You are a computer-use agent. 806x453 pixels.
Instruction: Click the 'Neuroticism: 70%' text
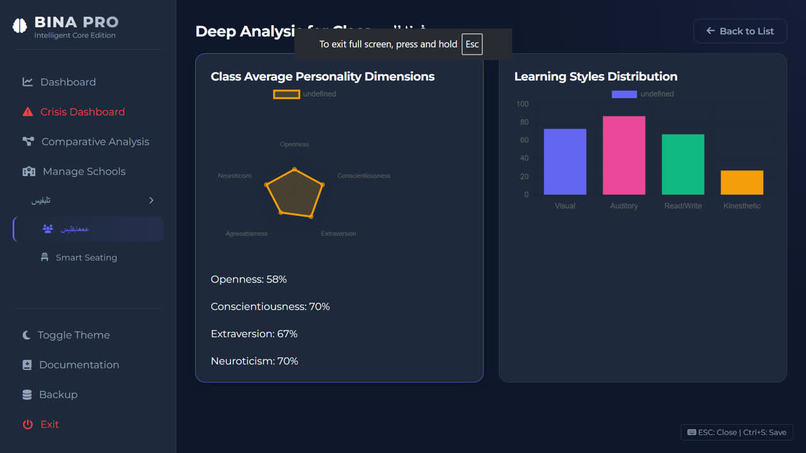point(254,361)
